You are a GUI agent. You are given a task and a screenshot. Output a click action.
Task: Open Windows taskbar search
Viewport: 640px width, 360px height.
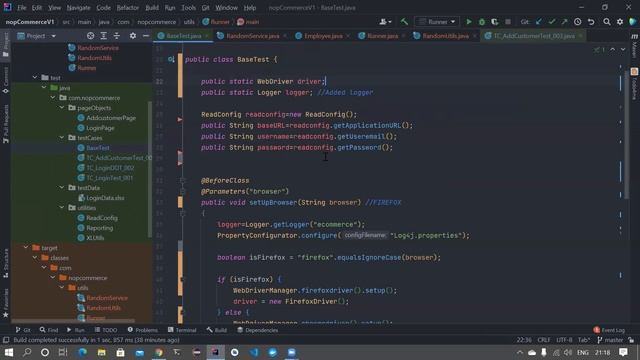tap(27, 352)
